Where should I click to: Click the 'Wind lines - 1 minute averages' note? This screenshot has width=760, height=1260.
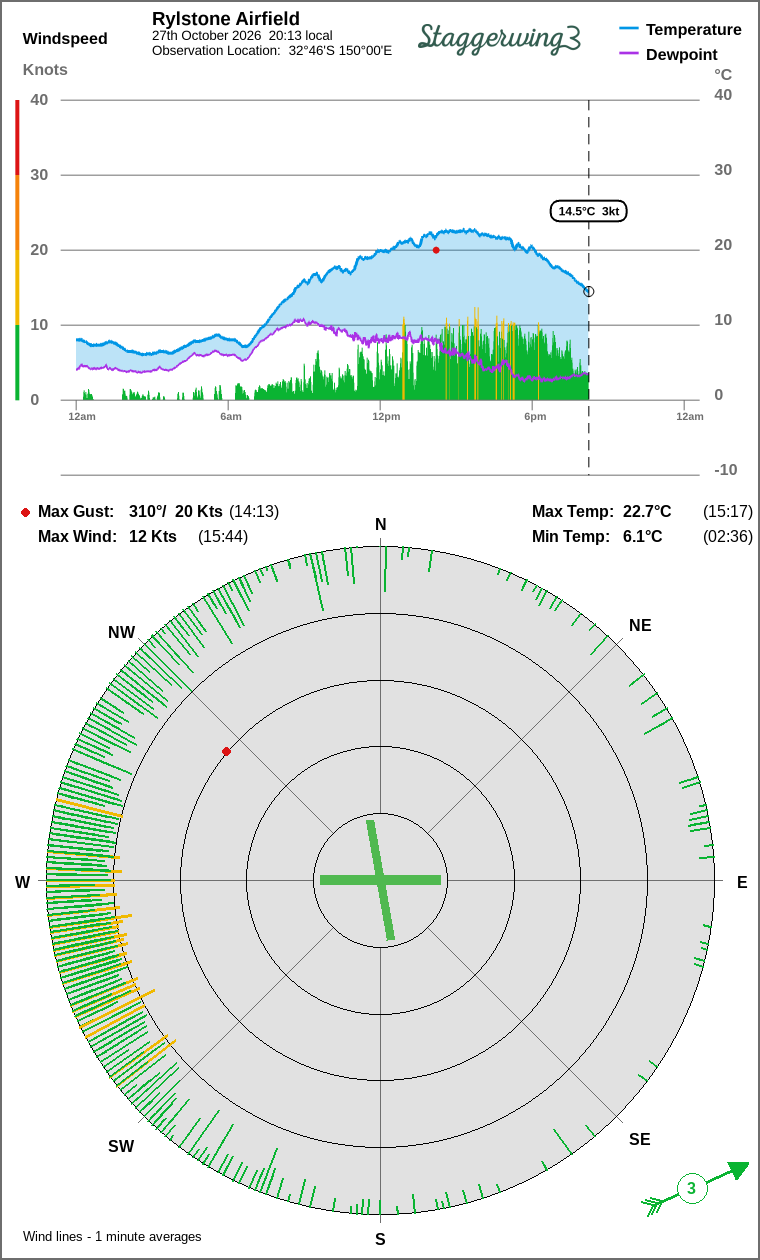pyautogui.click(x=112, y=1236)
